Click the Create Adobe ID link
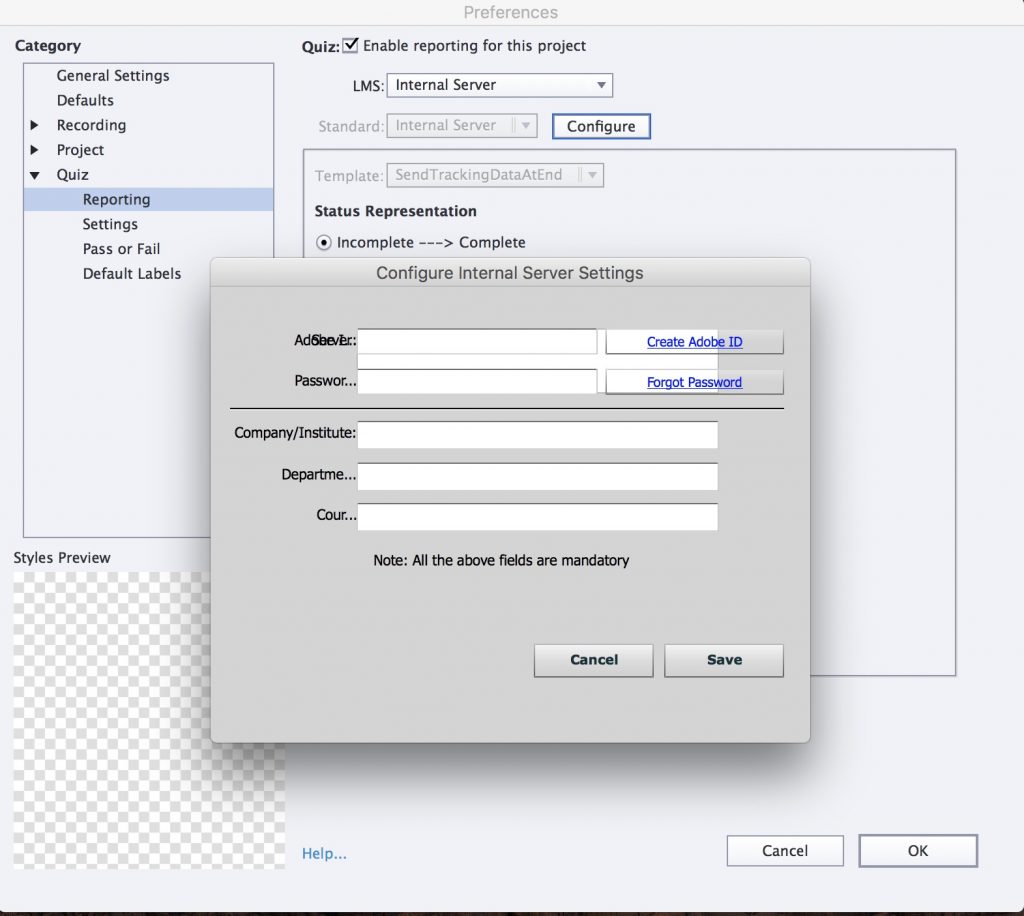Viewport: 1024px width, 916px height. click(x=694, y=342)
